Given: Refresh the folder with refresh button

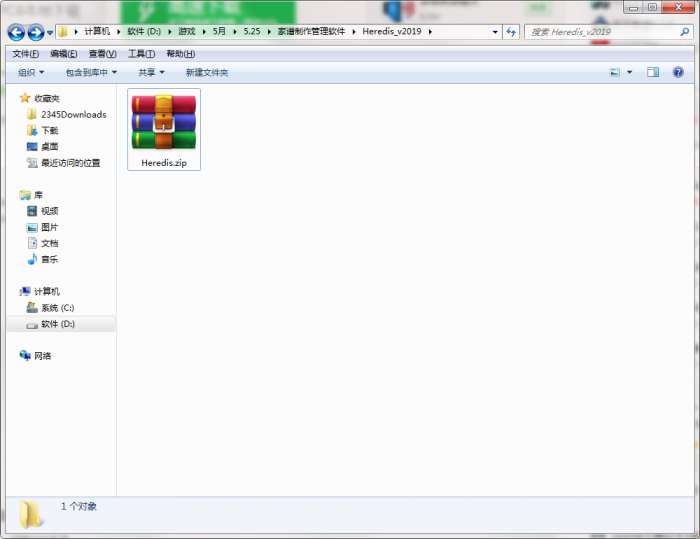Looking at the screenshot, I should [x=511, y=32].
